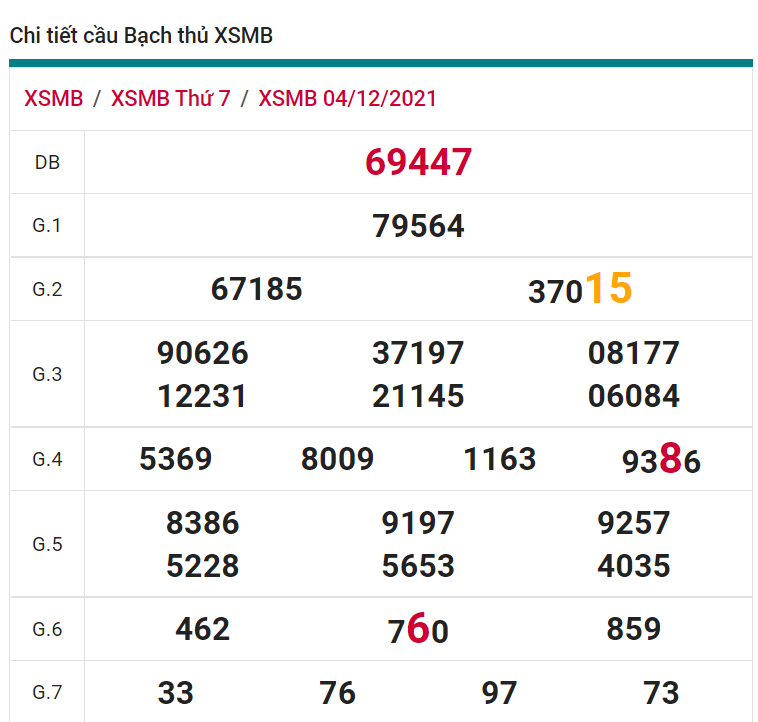Click the heading Chi tiết cầu Bạch thủ XSMB
The width and height of the screenshot is (758, 722).
click(141, 36)
